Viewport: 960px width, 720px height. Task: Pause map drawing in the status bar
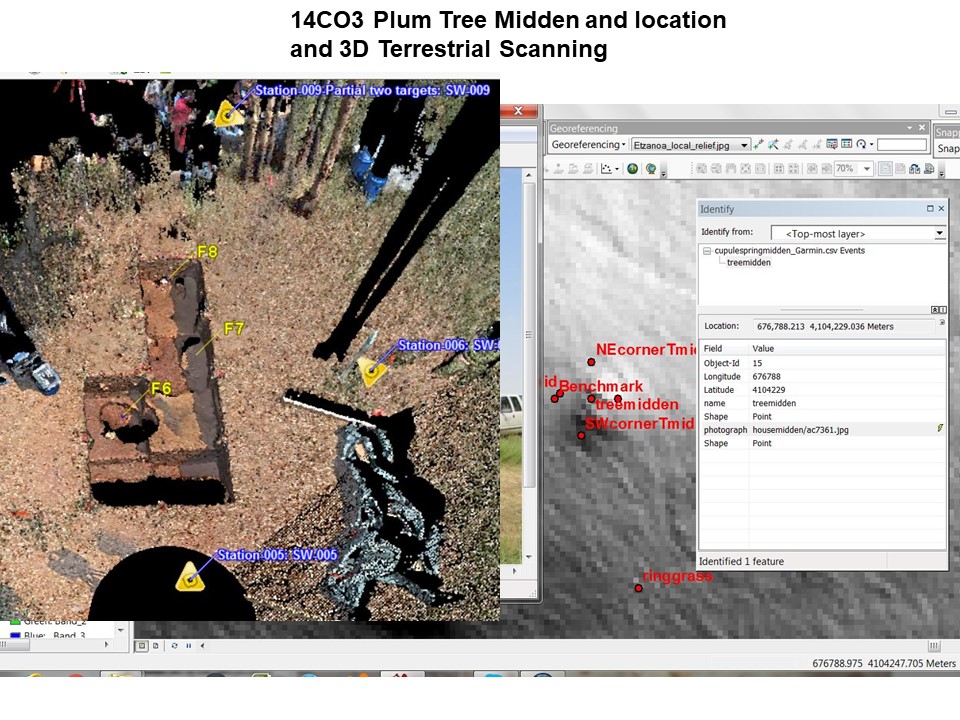click(188, 645)
